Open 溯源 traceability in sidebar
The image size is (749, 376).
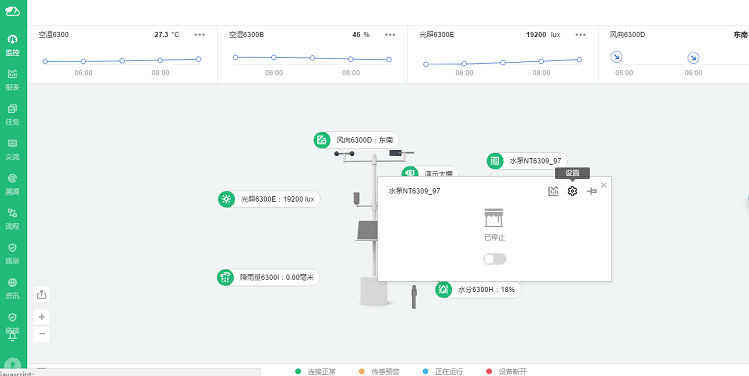coord(12,184)
